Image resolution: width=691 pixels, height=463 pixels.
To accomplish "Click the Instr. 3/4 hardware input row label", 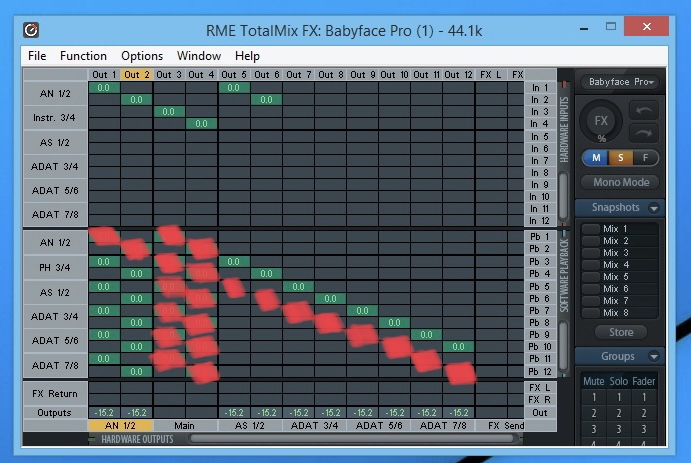I will (x=55, y=118).
